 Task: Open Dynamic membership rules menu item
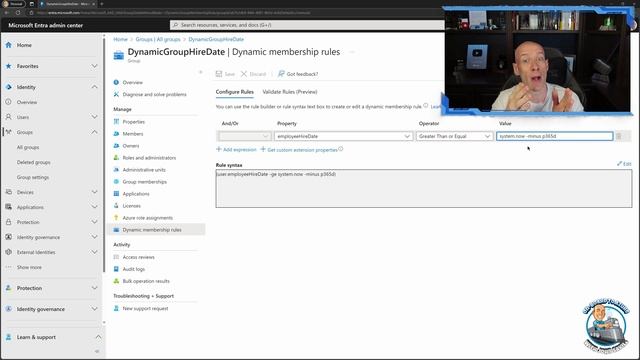[156, 230]
